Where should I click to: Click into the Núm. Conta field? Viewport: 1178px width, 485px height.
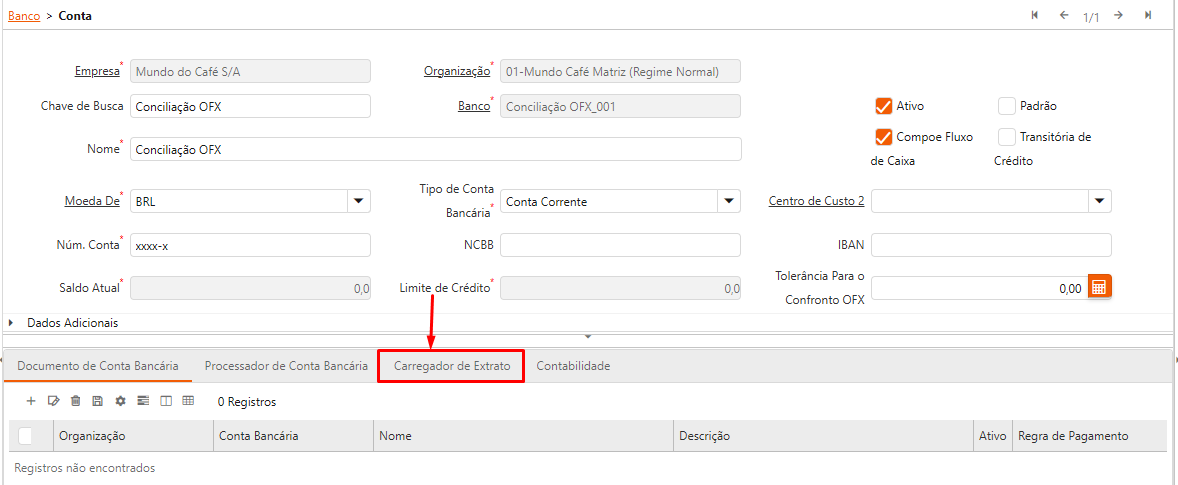point(250,245)
